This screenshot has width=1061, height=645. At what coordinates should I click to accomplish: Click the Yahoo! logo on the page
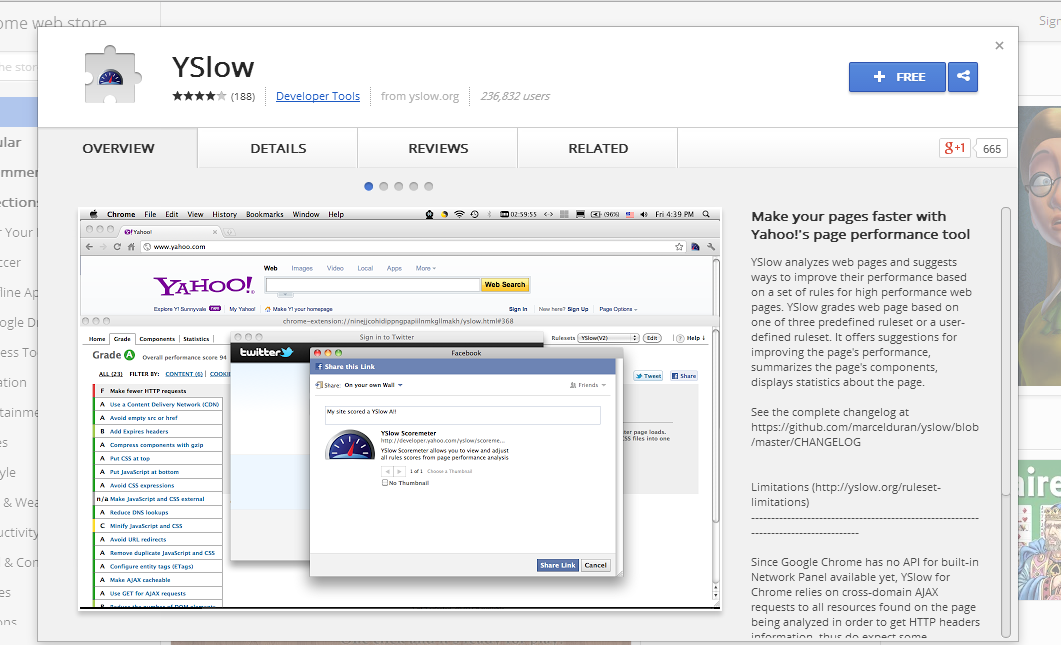point(203,285)
